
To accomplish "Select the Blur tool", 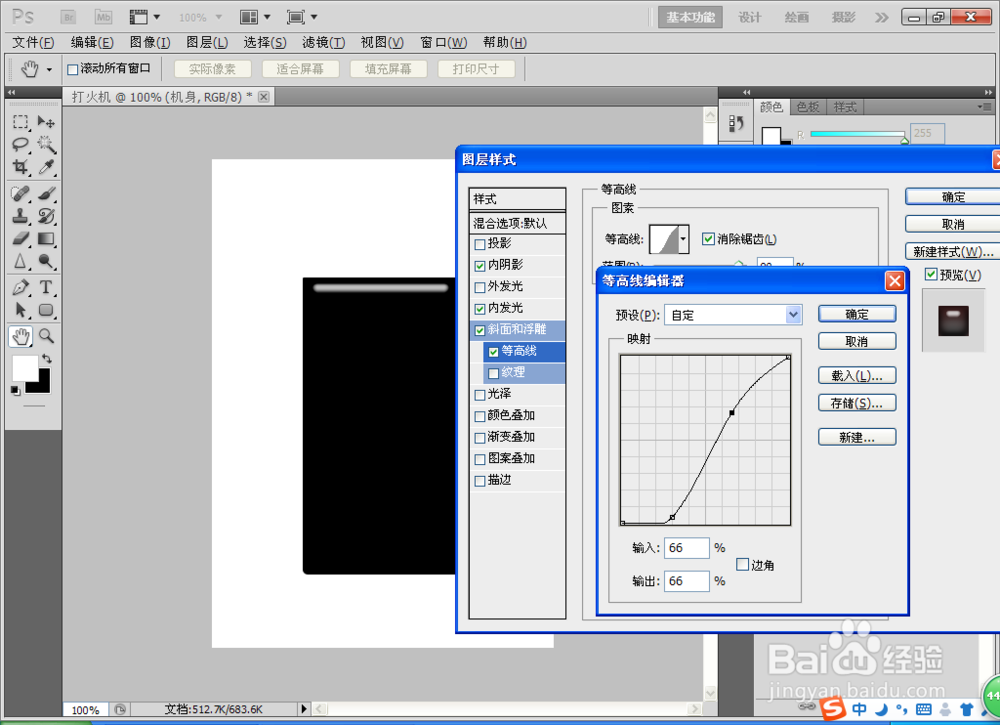I will click(20, 261).
